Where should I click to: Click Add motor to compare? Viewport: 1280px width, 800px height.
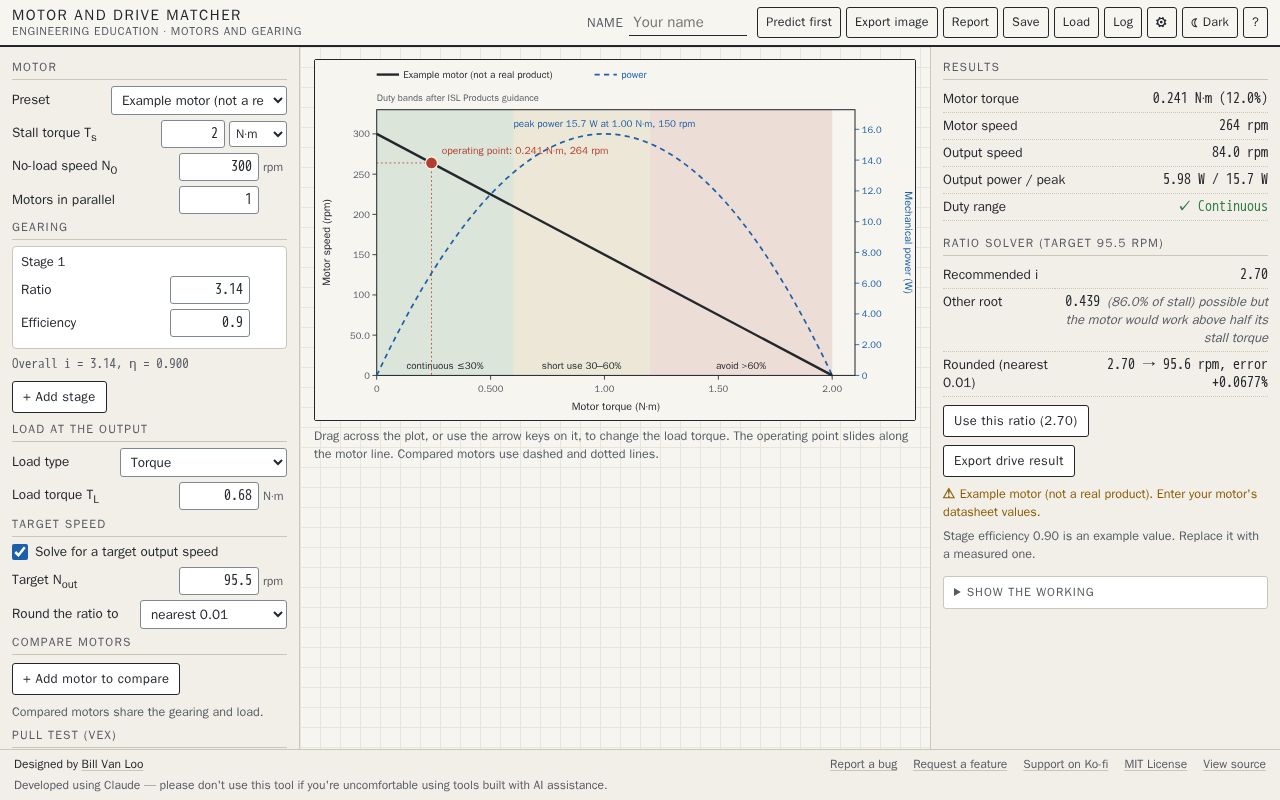[x=96, y=679]
